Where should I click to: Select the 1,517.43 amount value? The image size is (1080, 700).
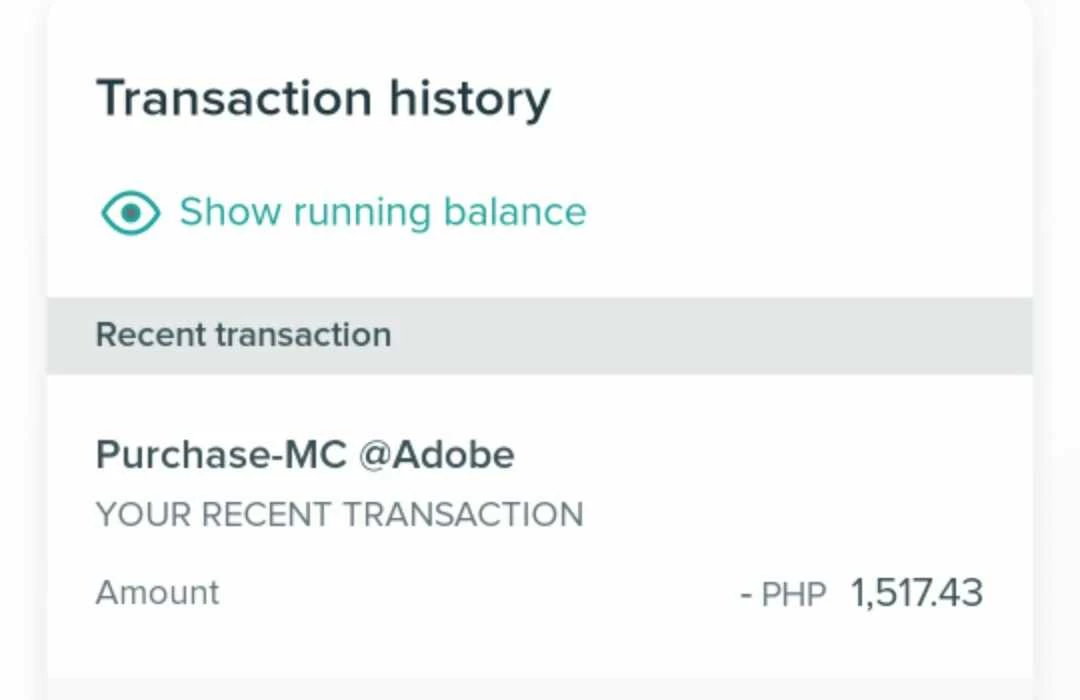point(916,593)
